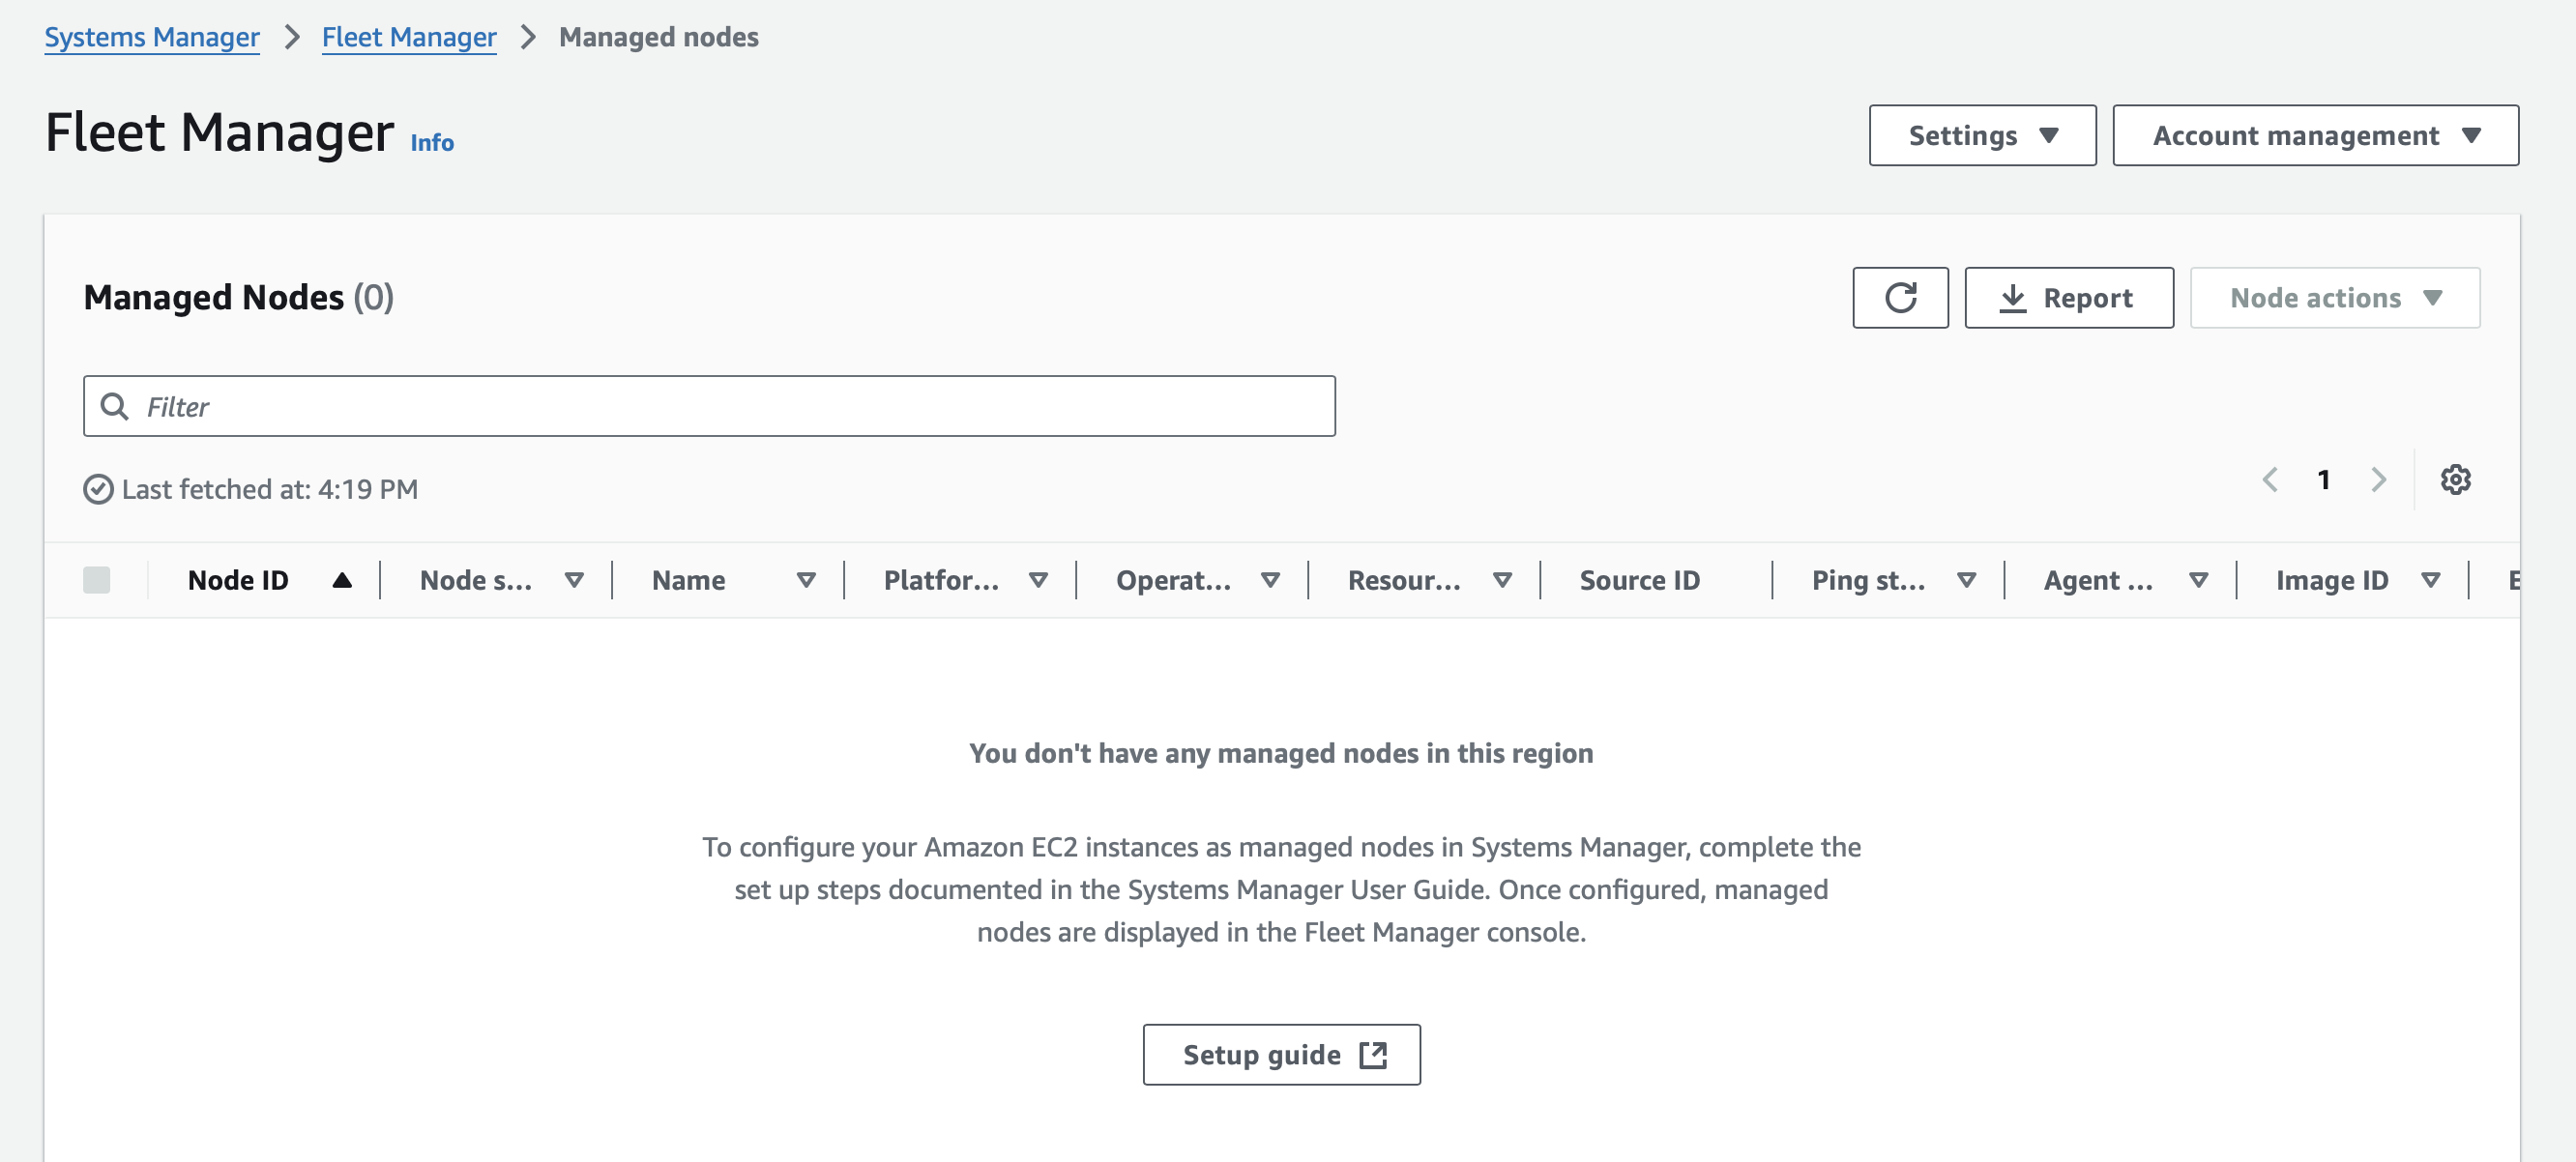Sort by Ping status column arrow
The width and height of the screenshot is (2576, 1162).
tap(1966, 580)
